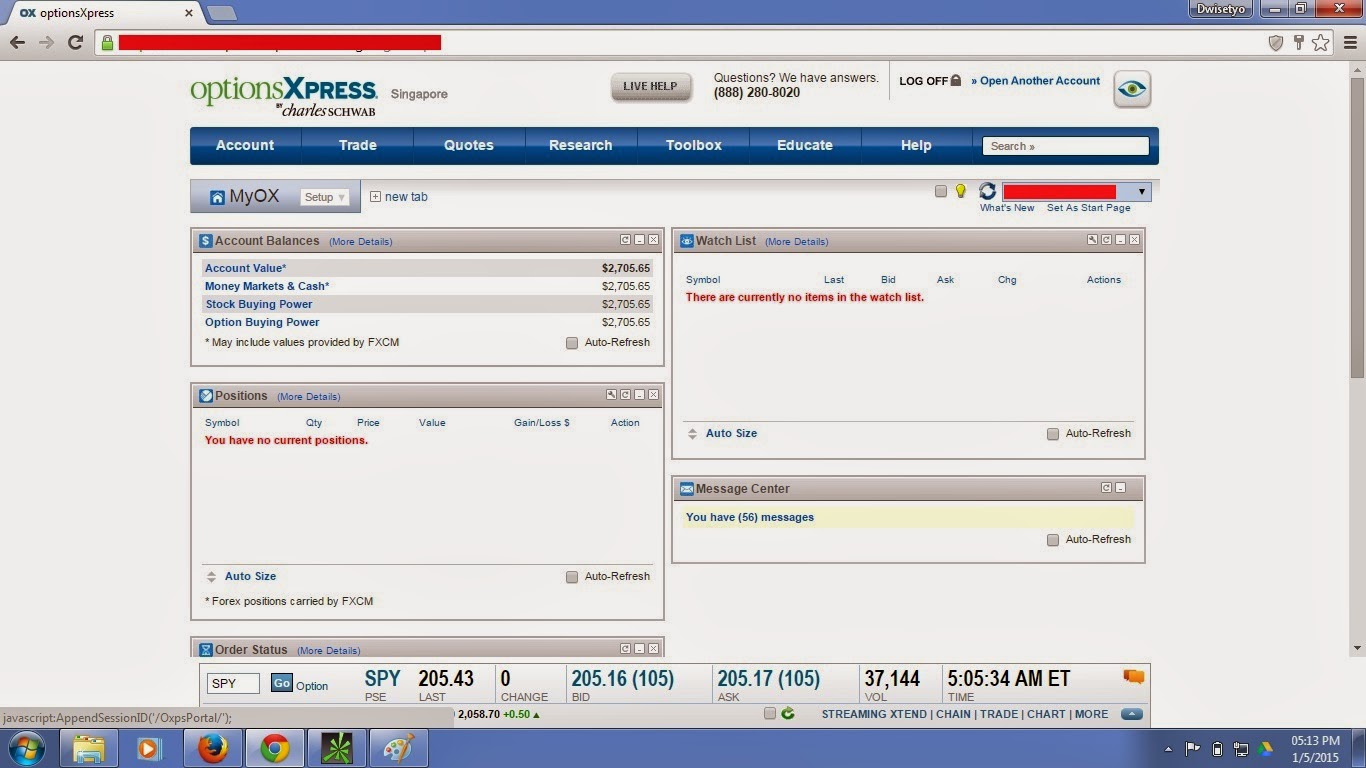The height and width of the screenshot is (768, 1366).
Task: Click the Windows Start button
Action: coord(27,748)
